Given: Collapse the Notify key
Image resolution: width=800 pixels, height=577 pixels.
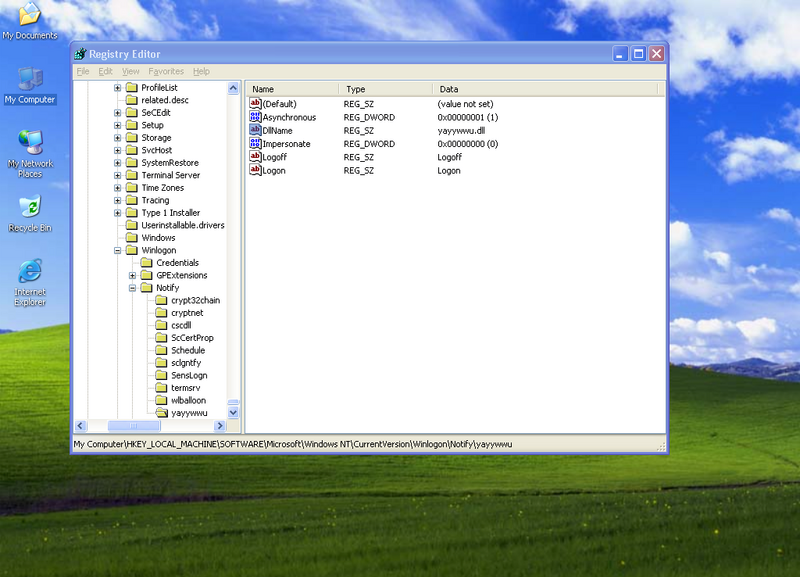Looking at the screenshot, I should coord(132,288).
